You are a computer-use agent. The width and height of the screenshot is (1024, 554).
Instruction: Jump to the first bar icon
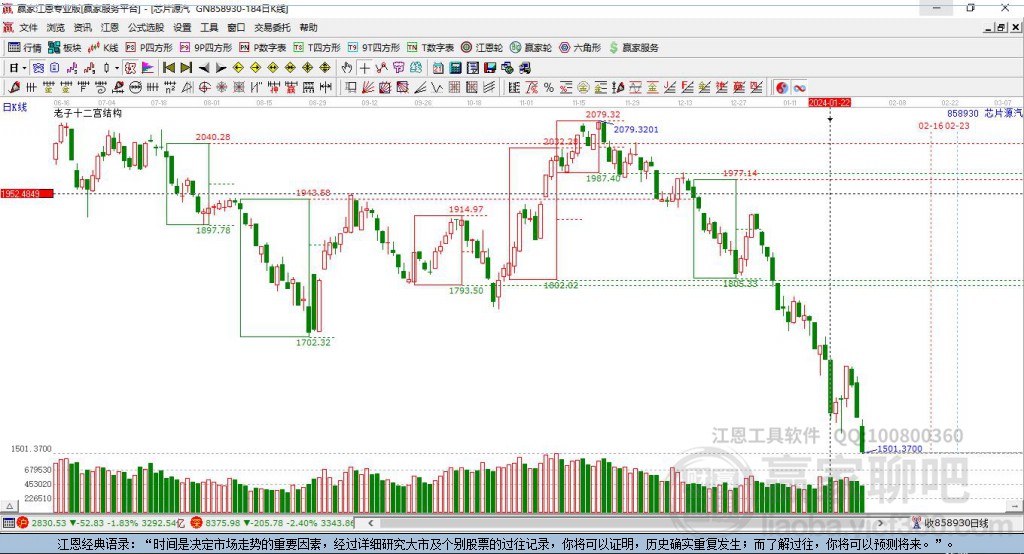click(169, 68)
